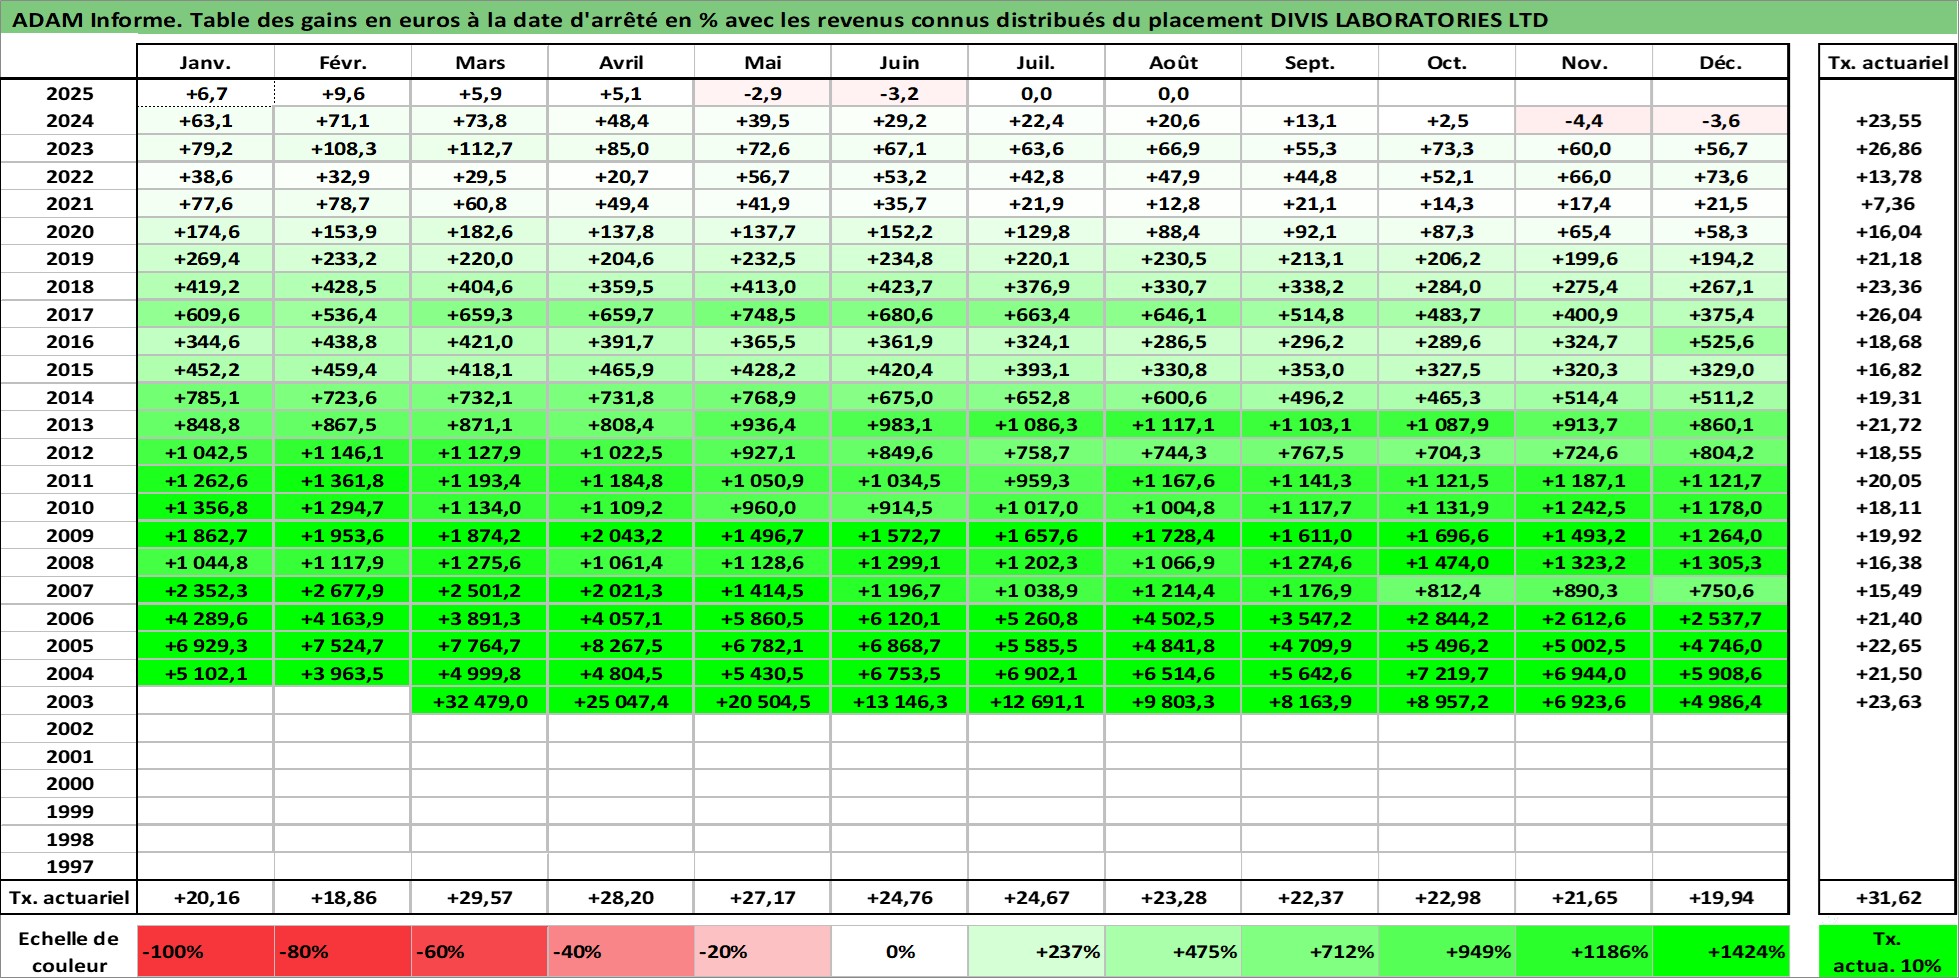Select the 2024 December cell -3,6

click(x=1720, y=121)
